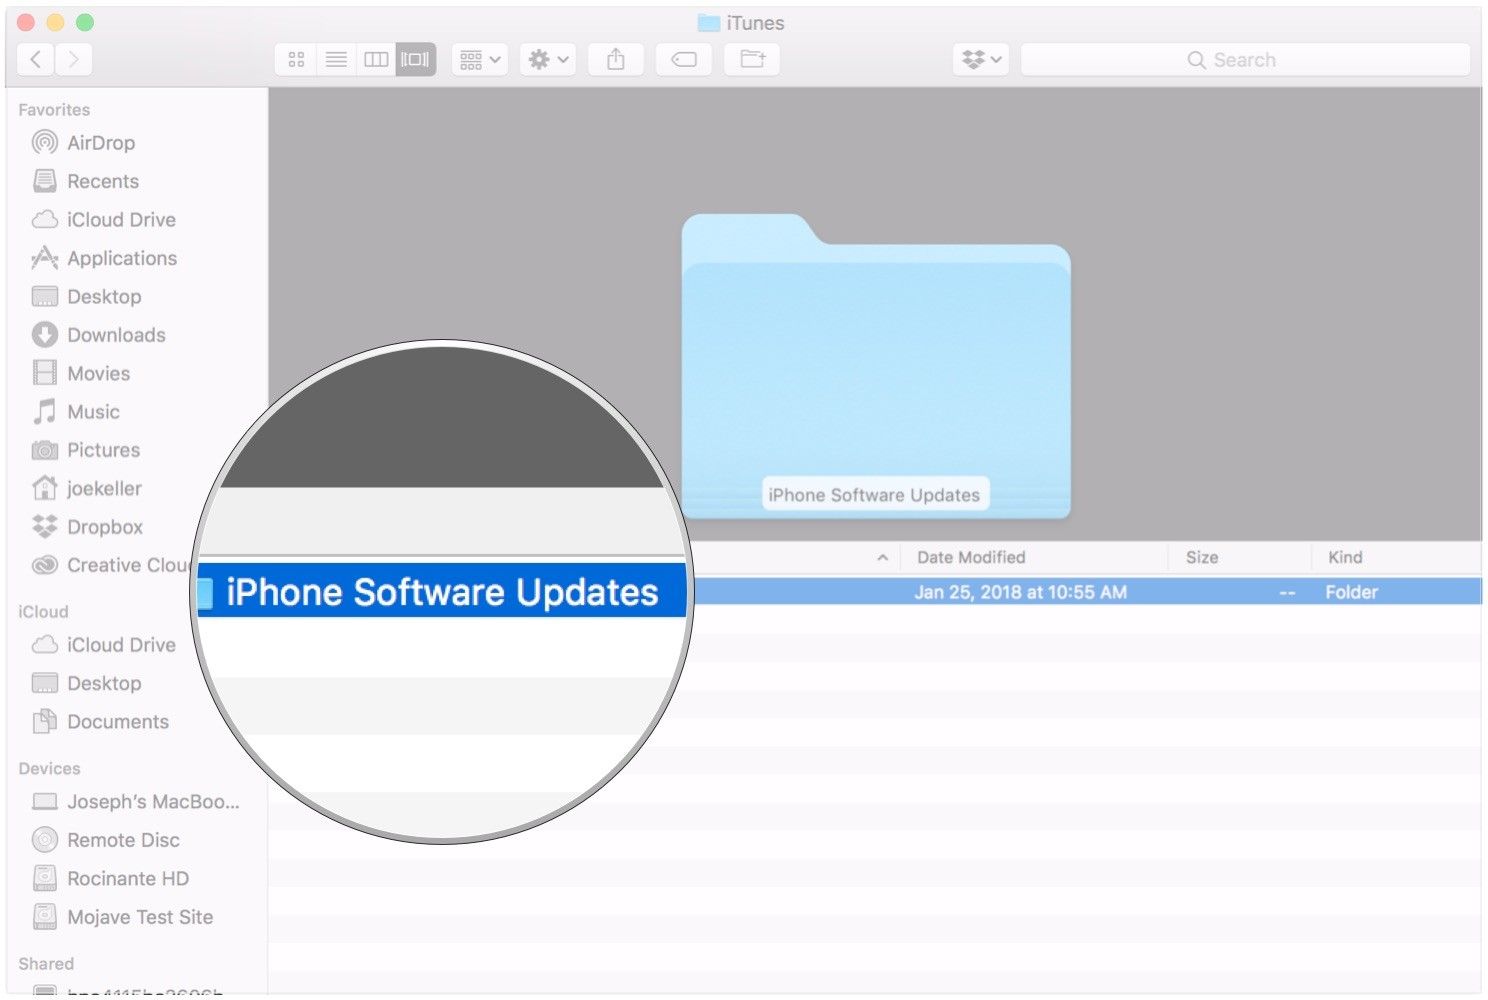Click the New Folder button
Viewport: 1488px width, 1000px height.
751,59
